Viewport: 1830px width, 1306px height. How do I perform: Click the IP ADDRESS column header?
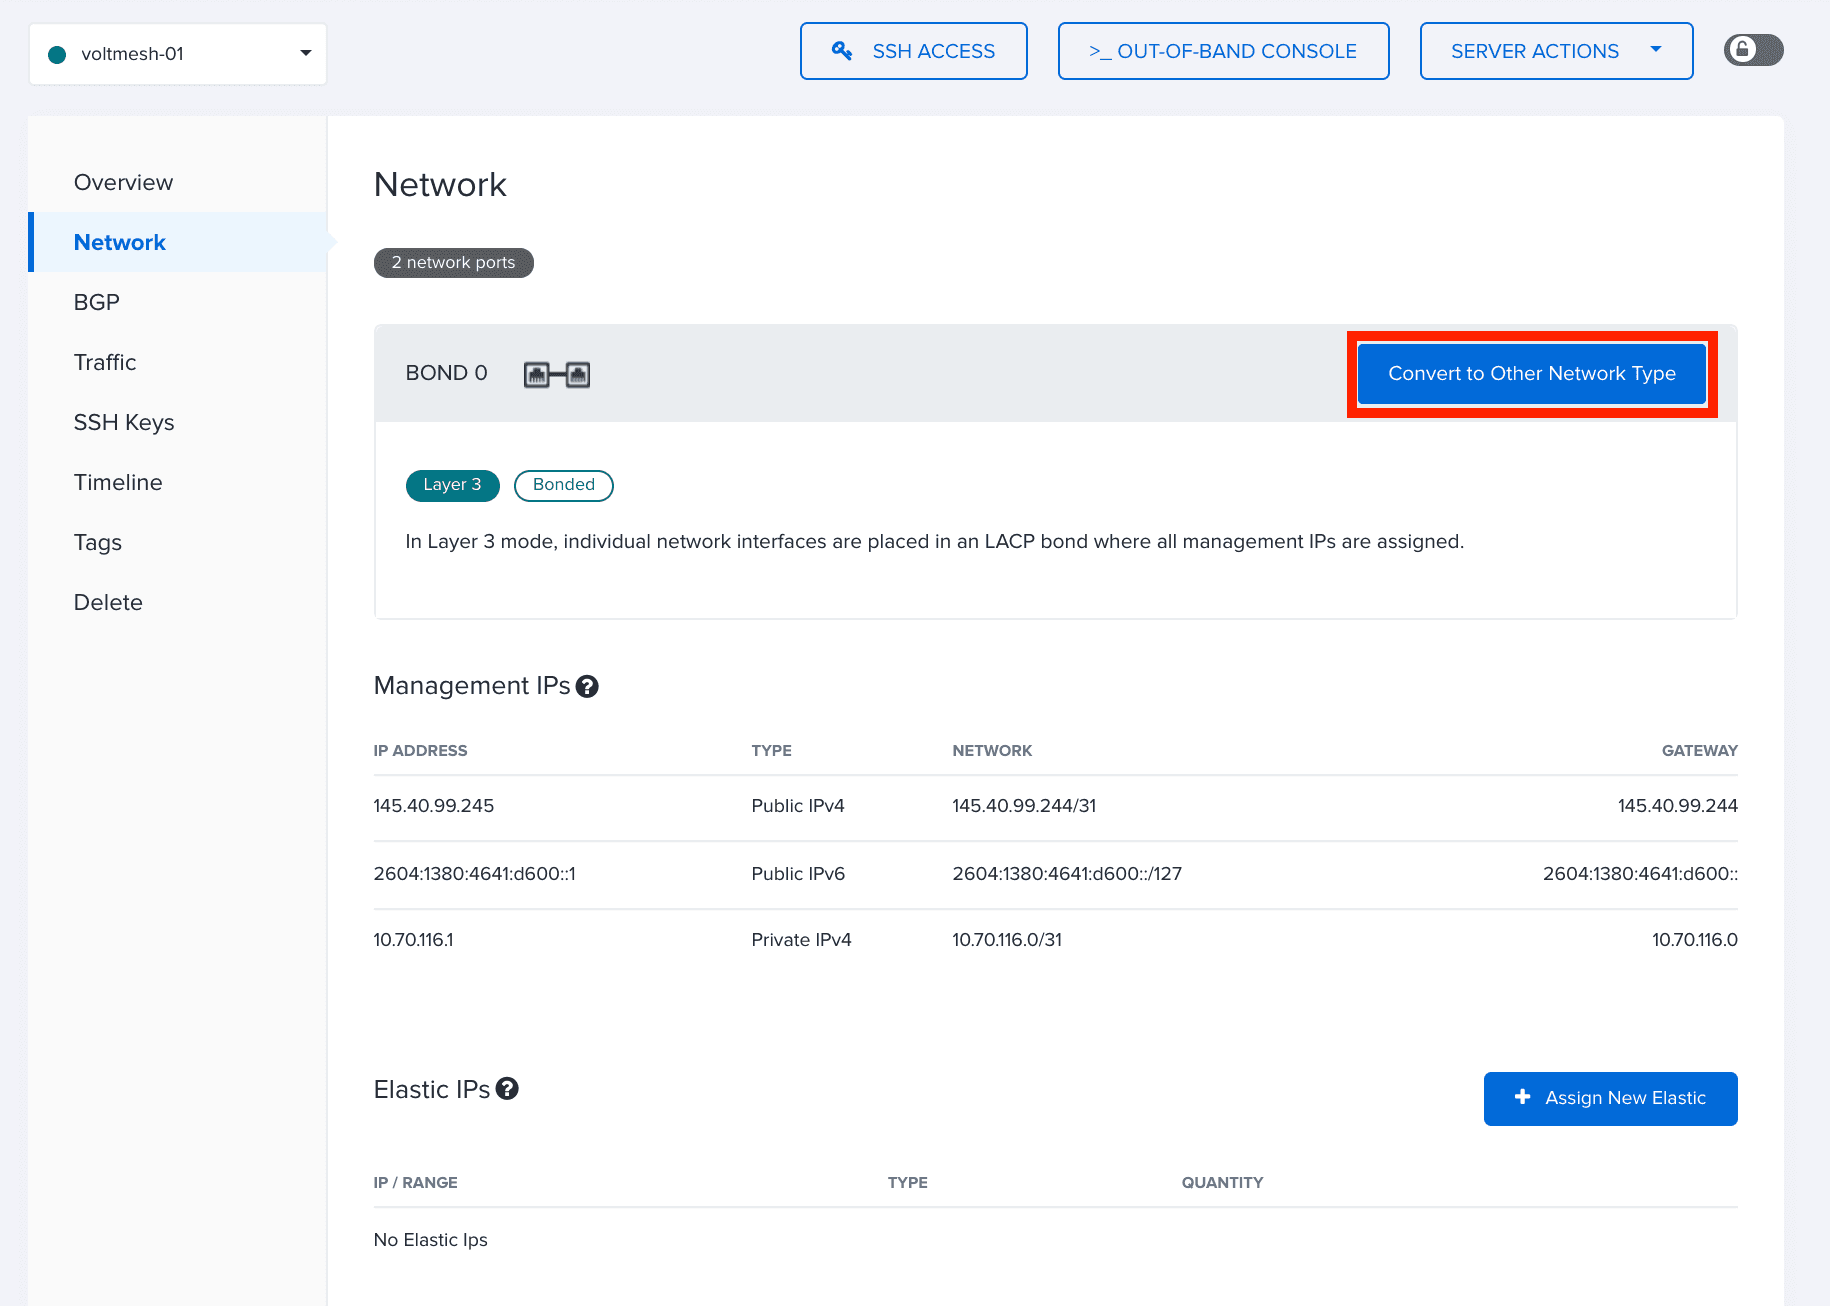pos(420,751)
